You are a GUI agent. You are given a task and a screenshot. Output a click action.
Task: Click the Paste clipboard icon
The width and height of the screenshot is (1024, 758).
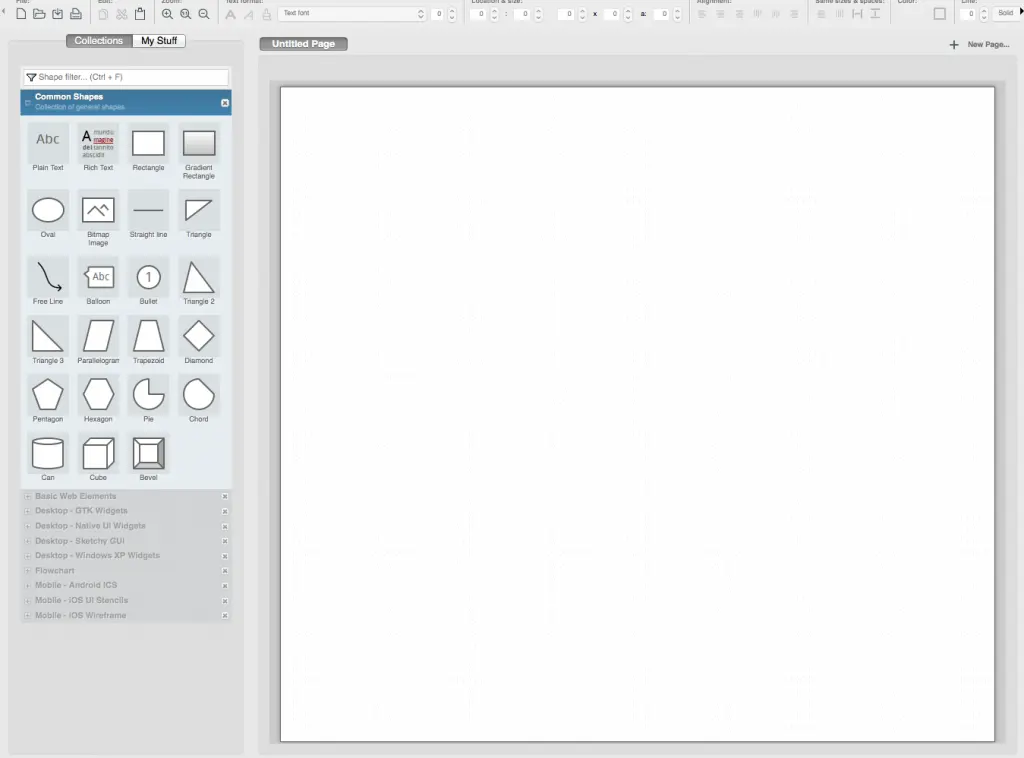click(140, 14)
